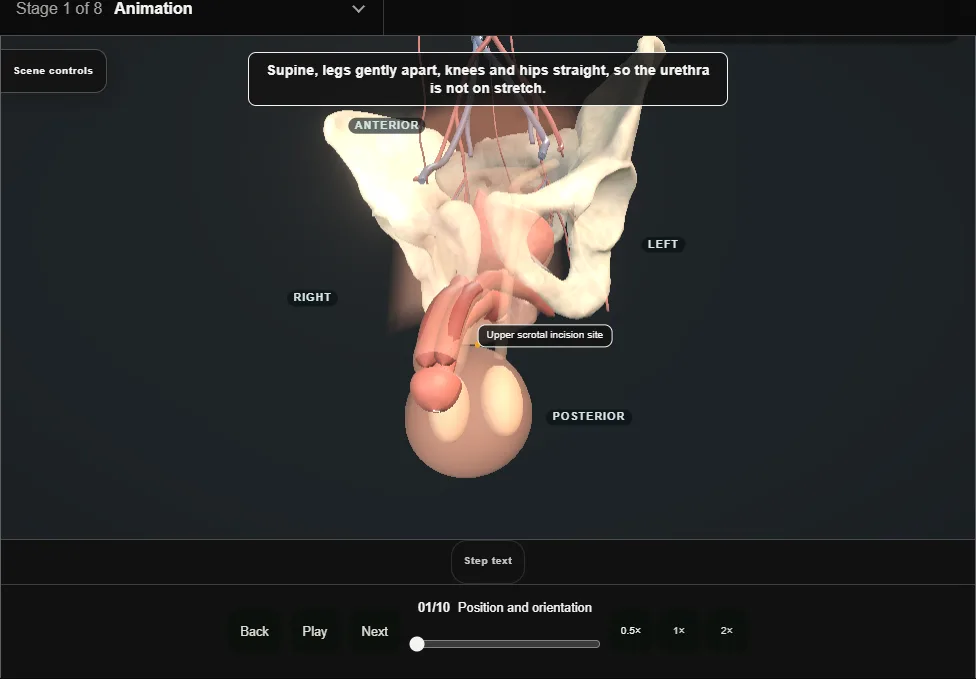This screenshot has height=679, width=976.
Task: Advance to the Next step
Action: tap(375, 632)
